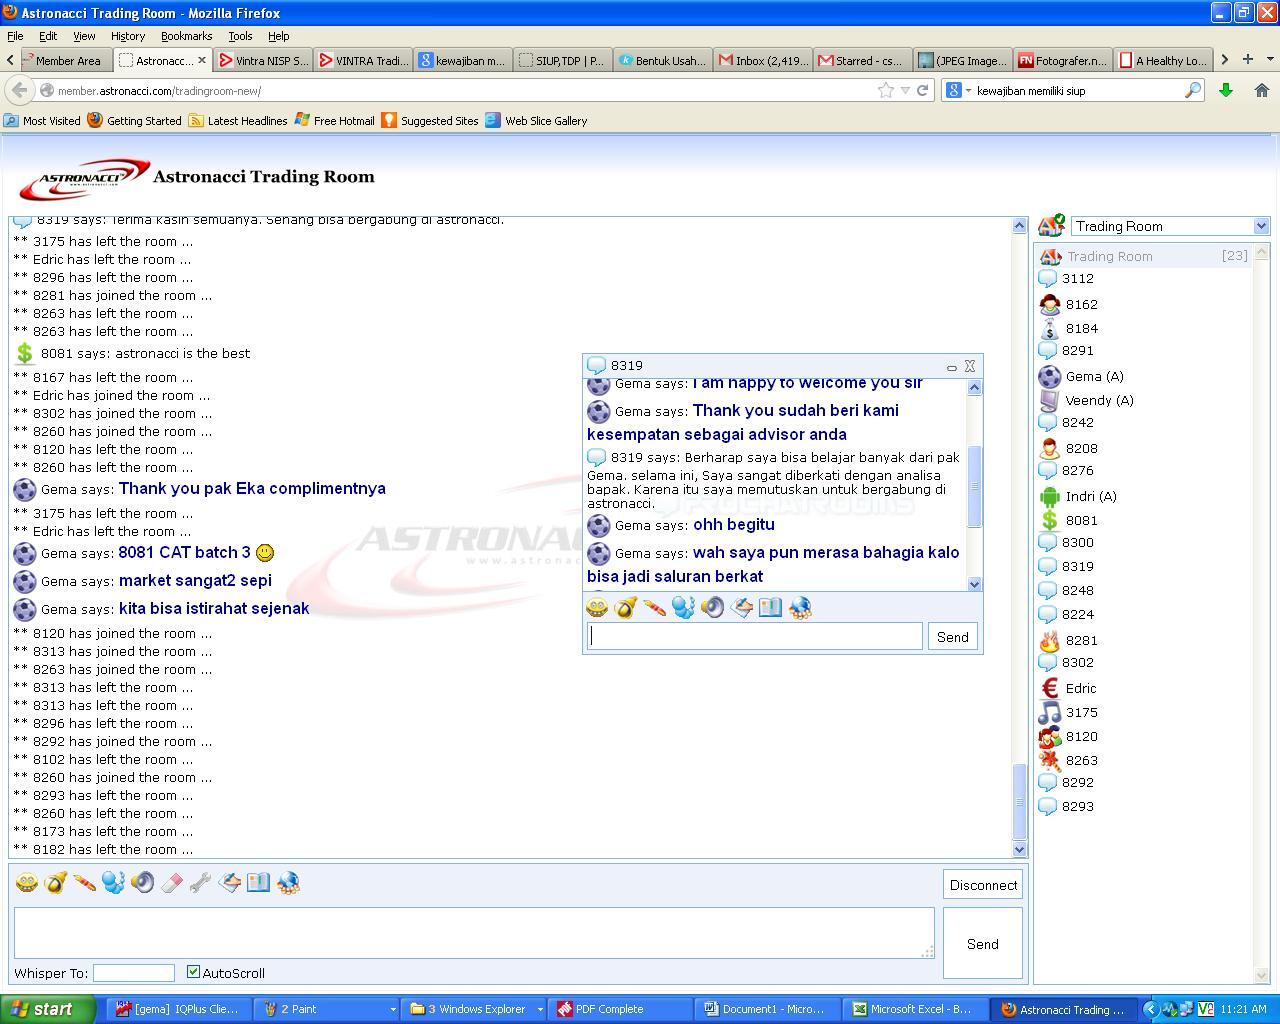The height and width of the screenshot is (1024, 1280).
Task: Open the Most Visited bookmarks button
Action: (x=42, y=120)
